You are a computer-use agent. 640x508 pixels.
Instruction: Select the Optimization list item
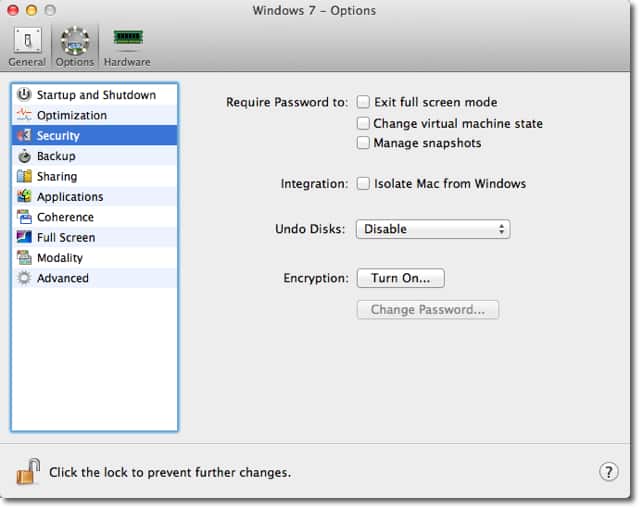click(95, 115)
